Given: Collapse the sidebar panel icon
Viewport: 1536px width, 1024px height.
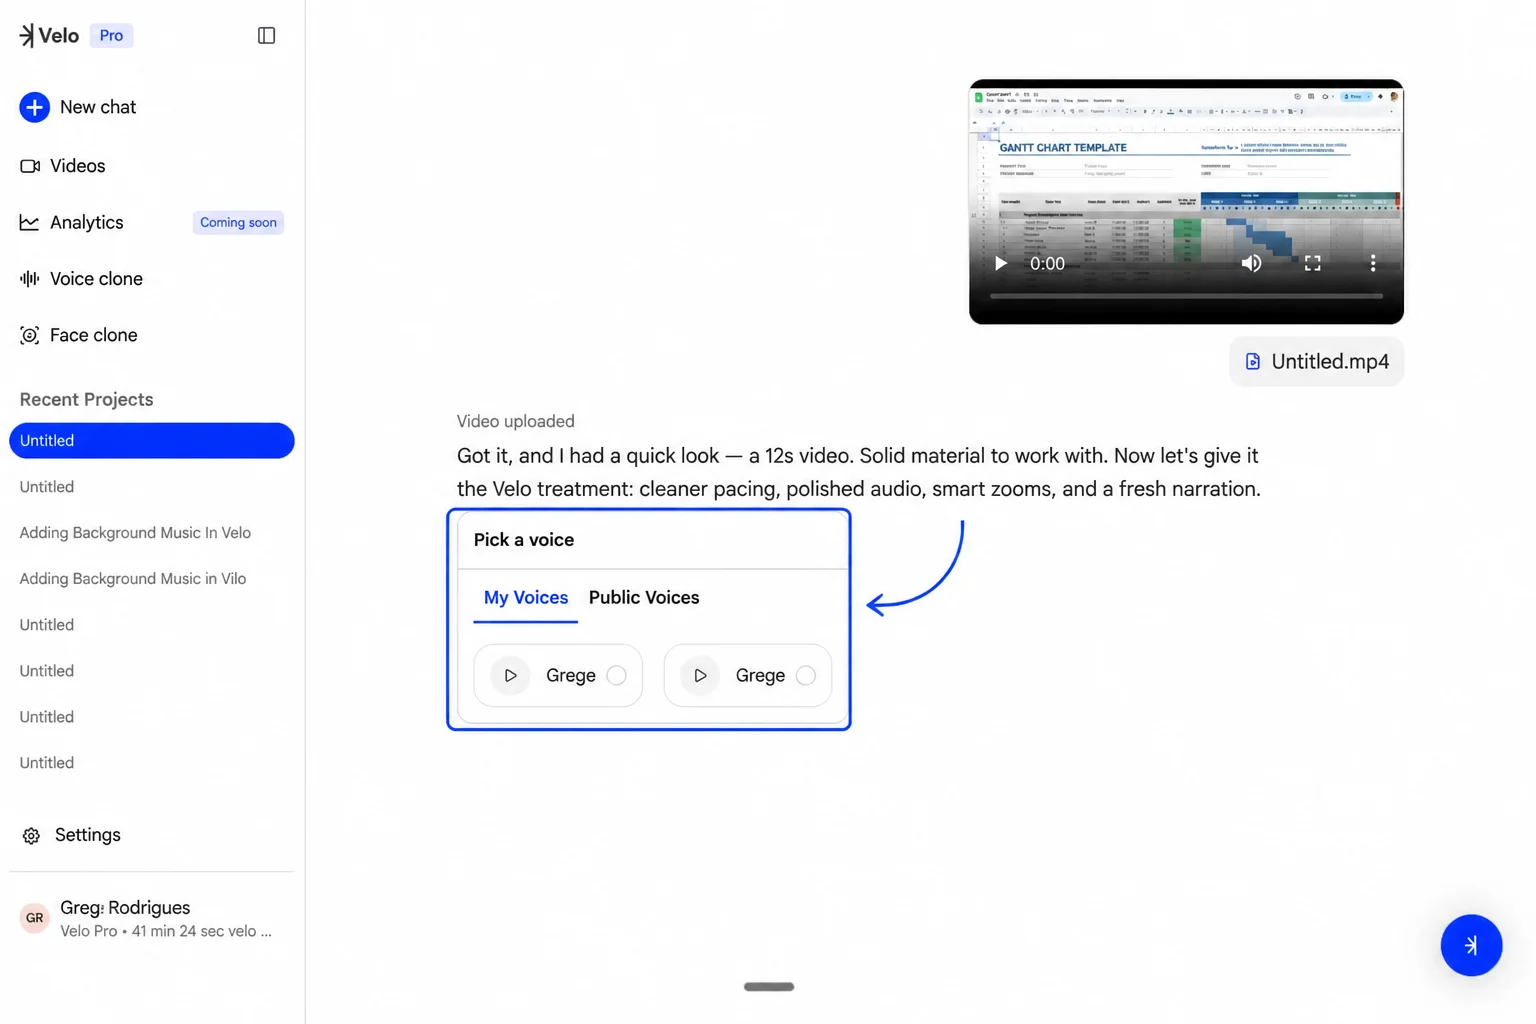Looking at the screenshot, I should [266, 36].
